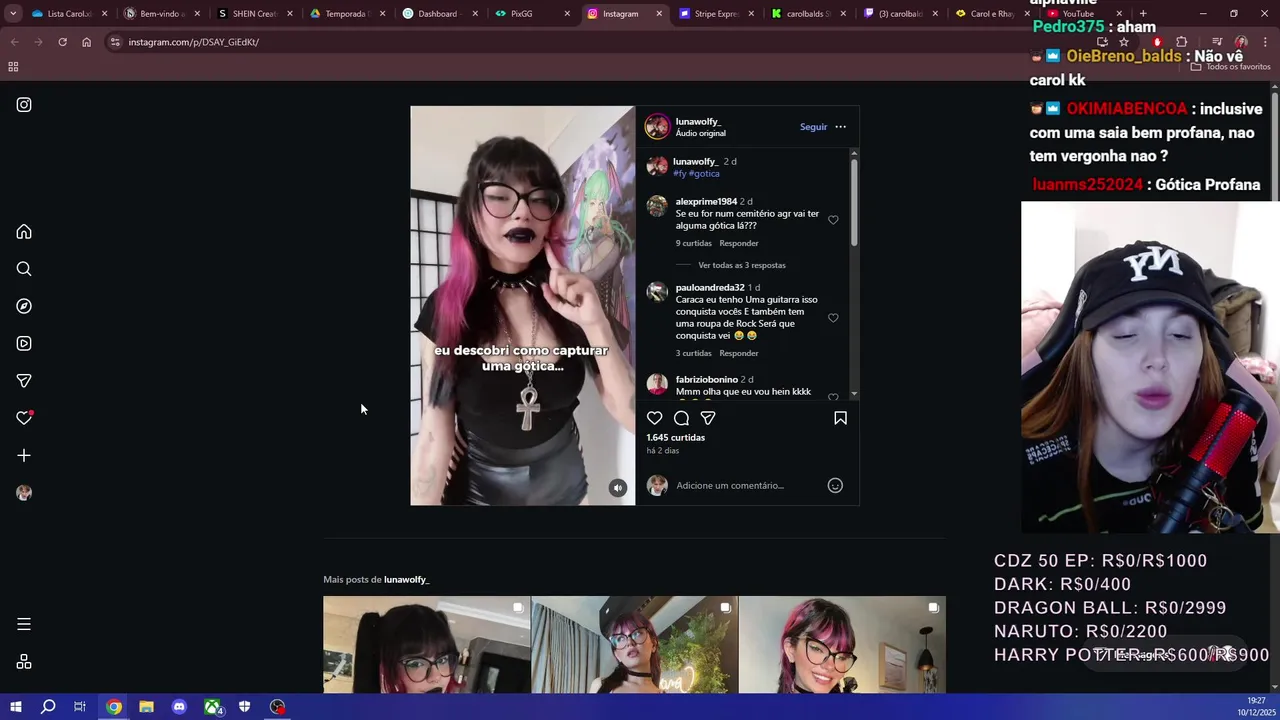Open the Windows Start button
This screenshot has height=720, width=1280.
15,707
